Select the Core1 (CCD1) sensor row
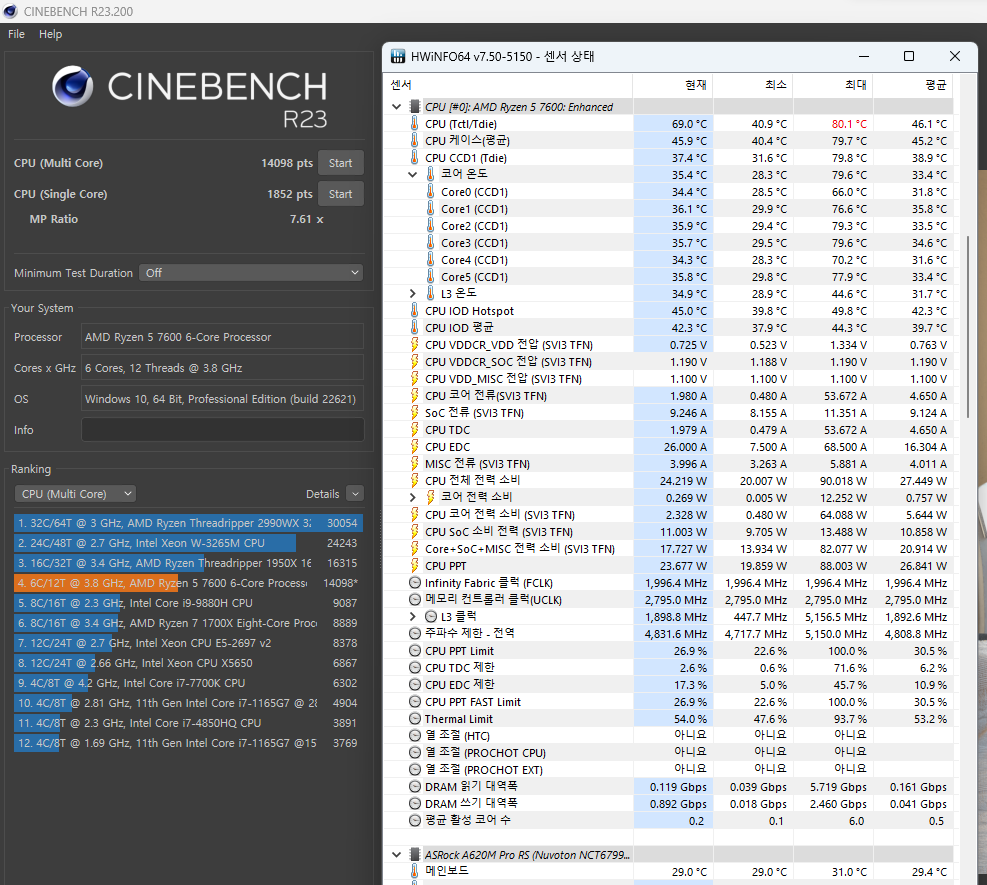This screenshot has height=885, width=987. 668,208
